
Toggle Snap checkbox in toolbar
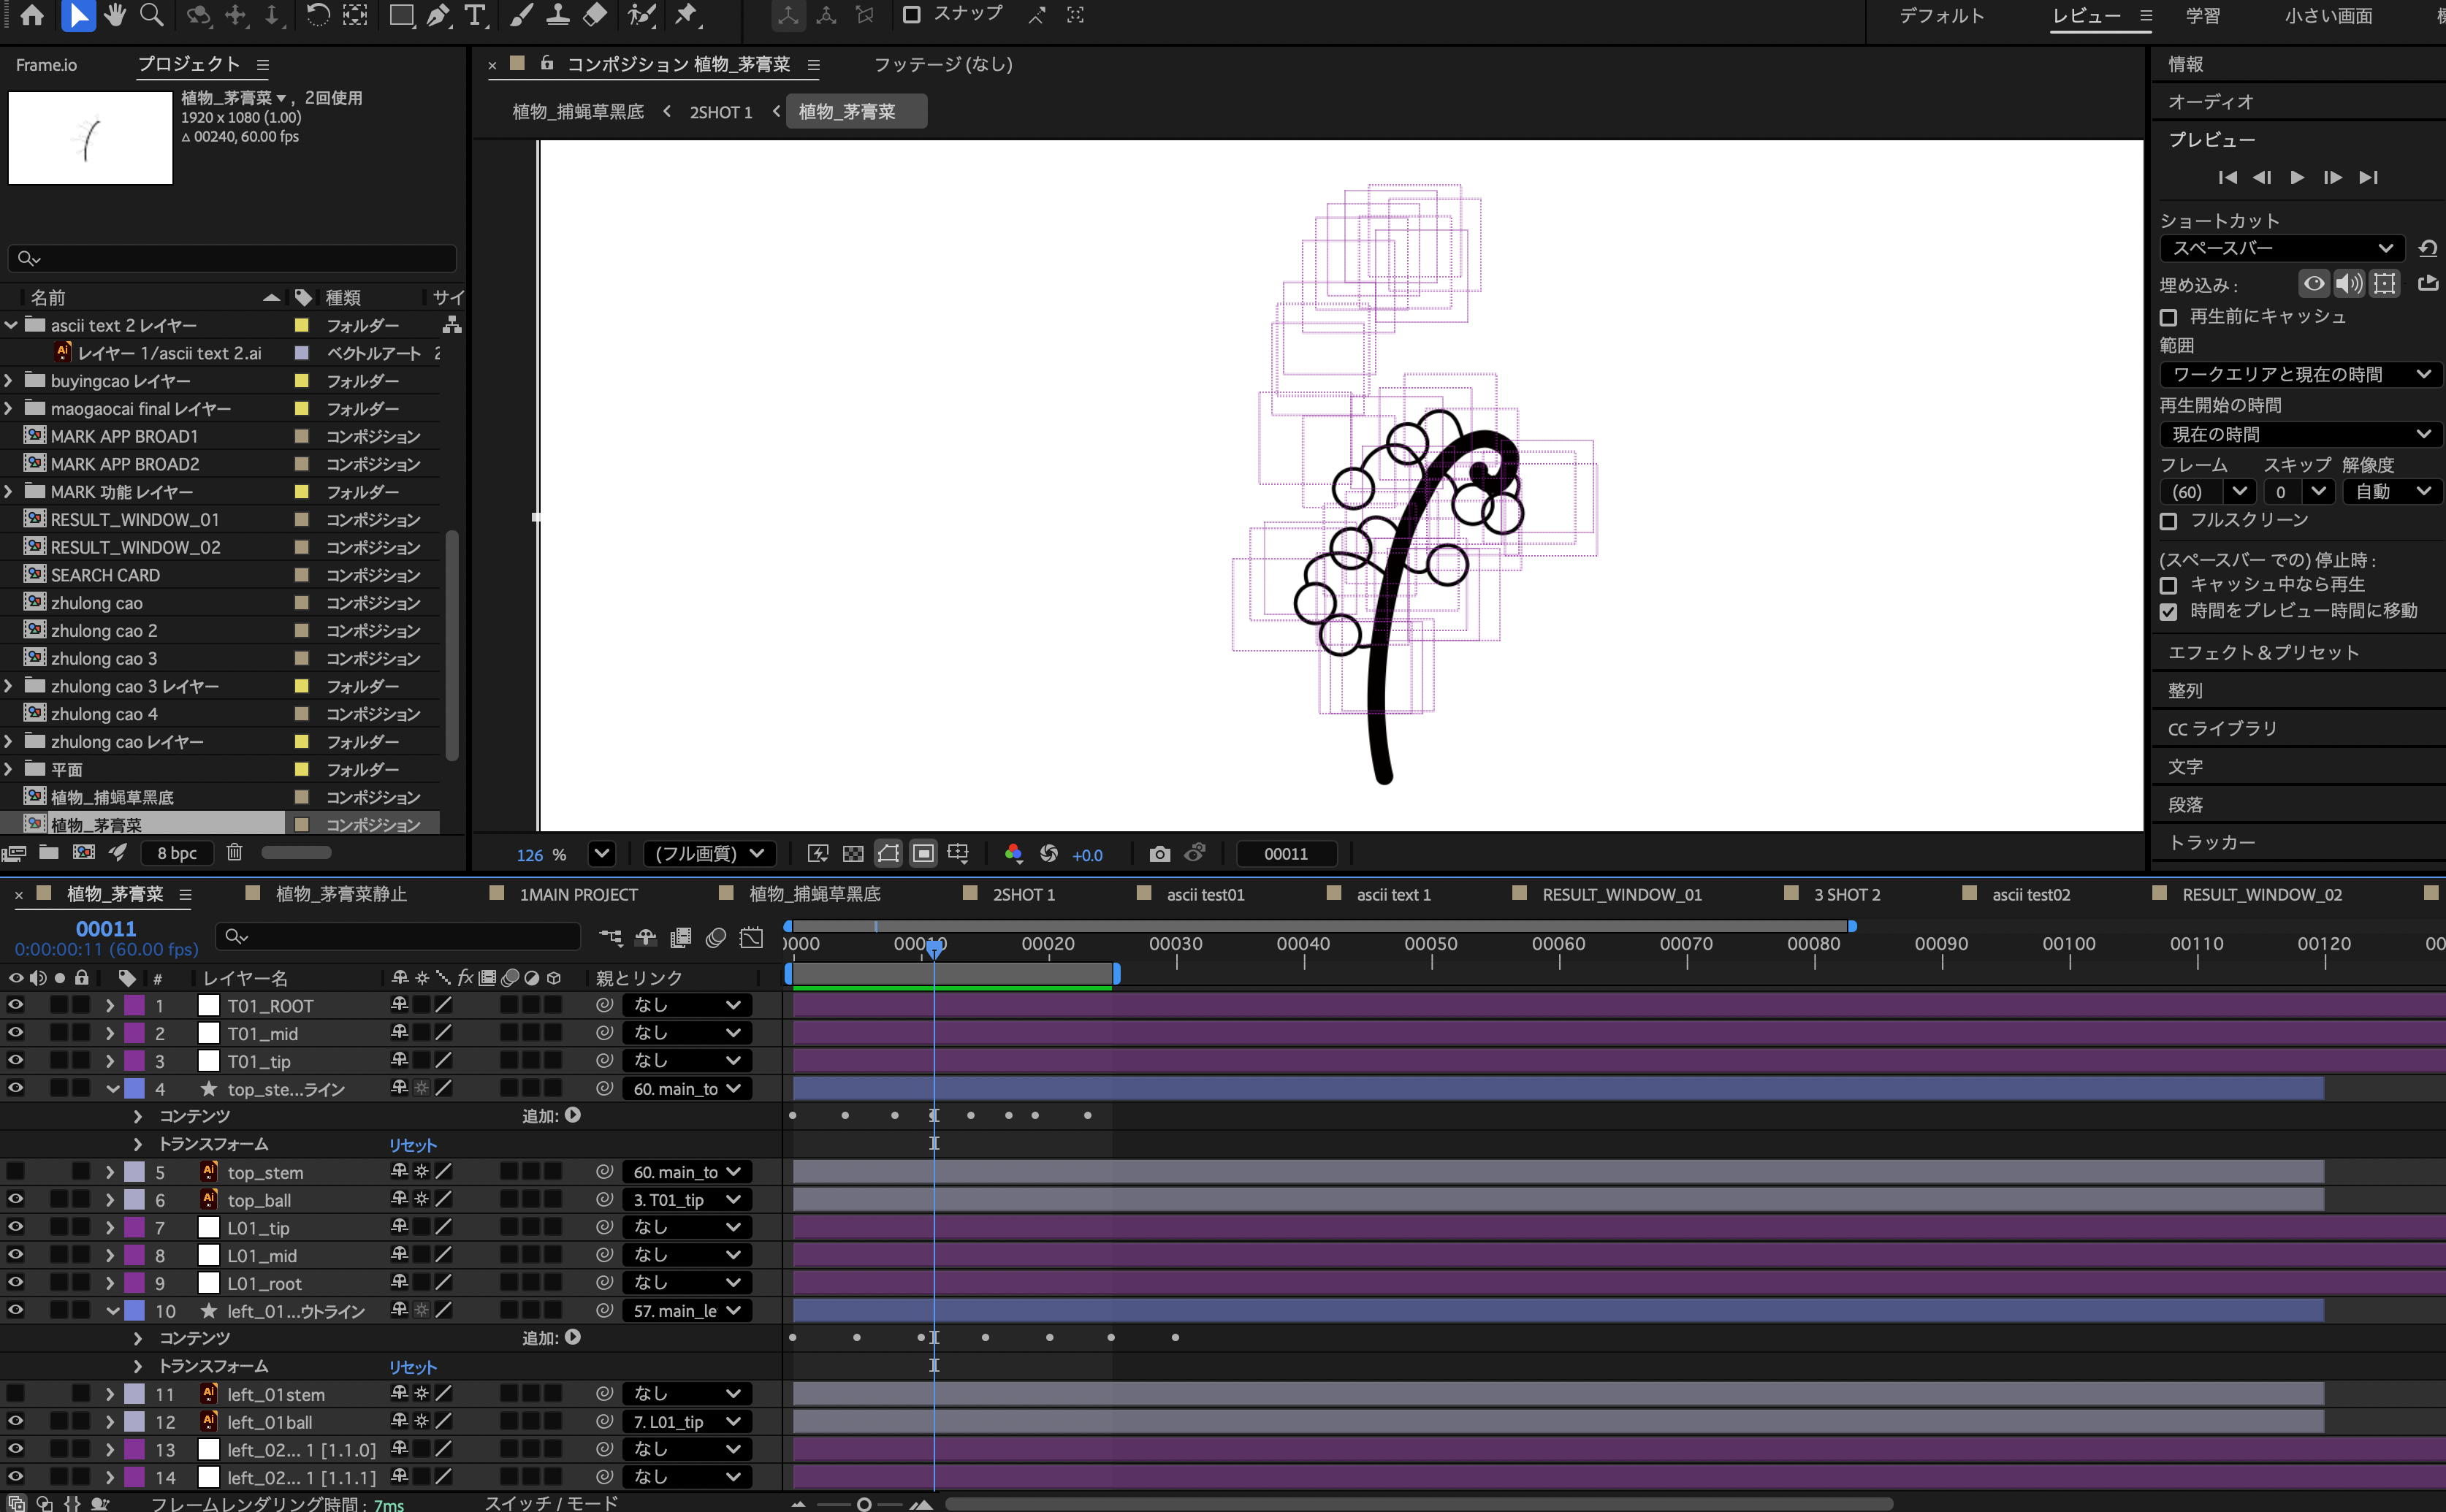(x=911, y=15)
